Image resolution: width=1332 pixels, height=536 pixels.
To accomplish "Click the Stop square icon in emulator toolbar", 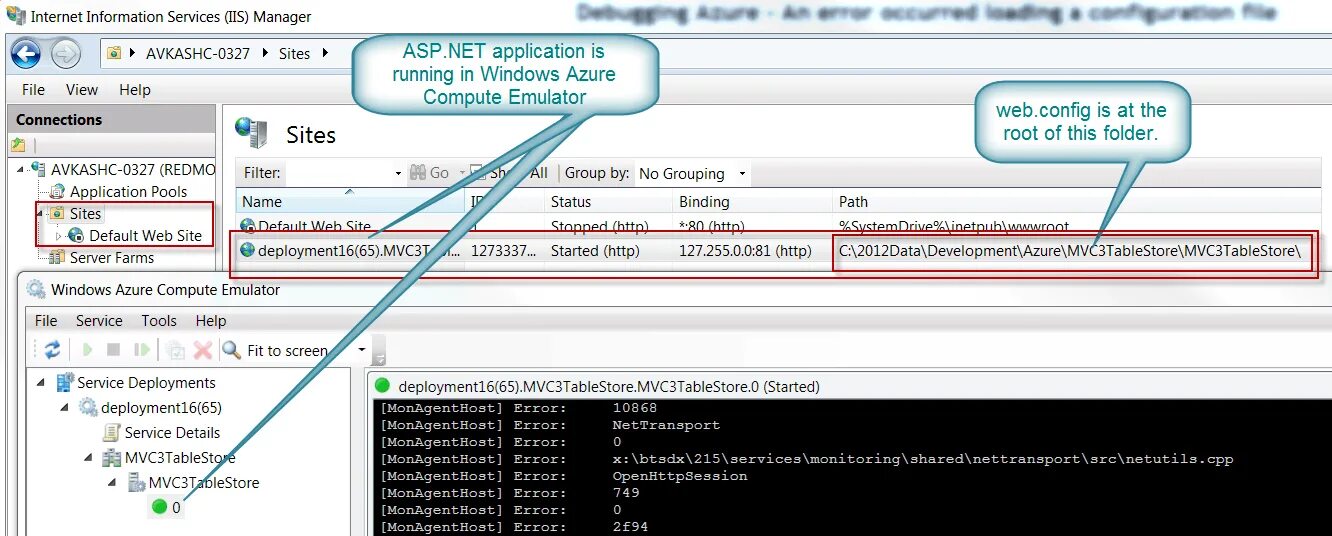I will (114, 350).
